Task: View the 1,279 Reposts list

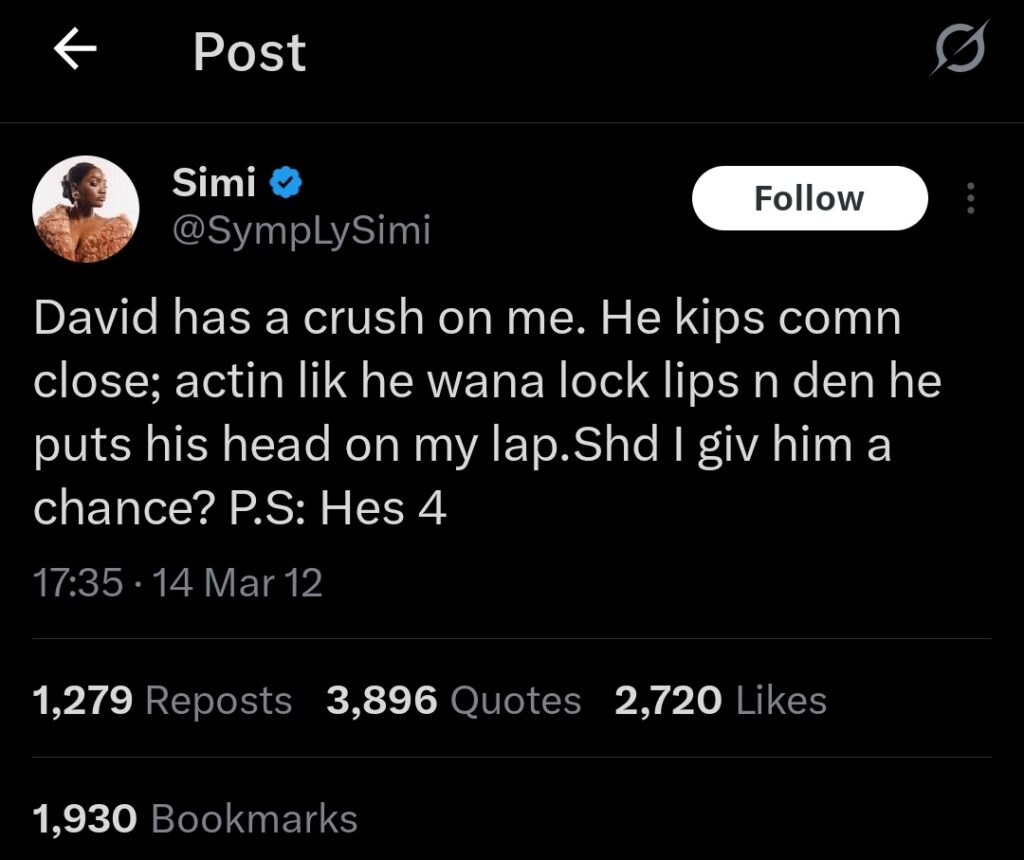Action: (162, 700)
